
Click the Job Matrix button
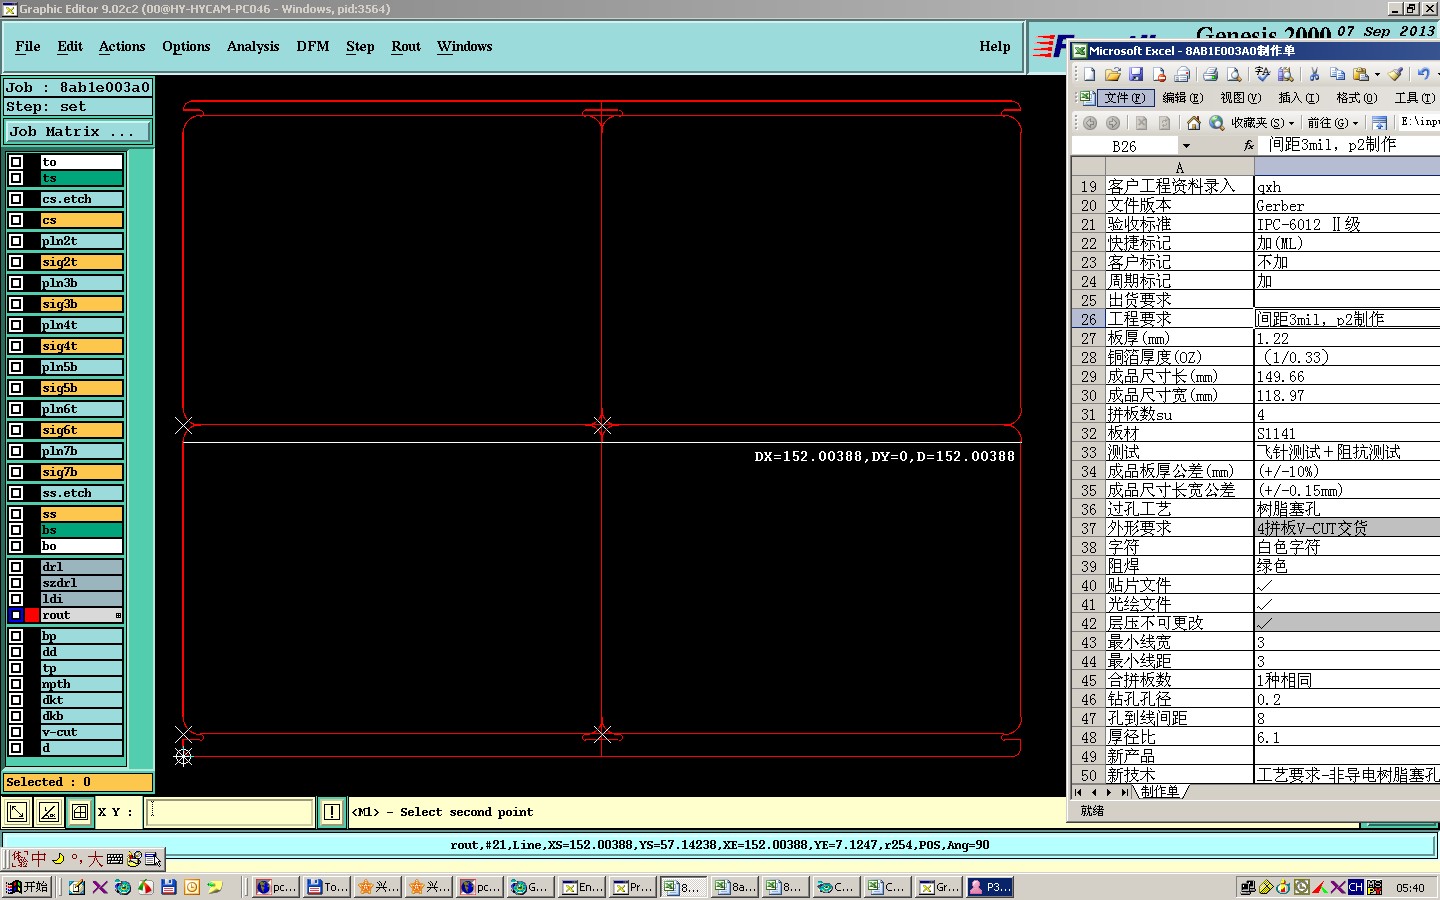tap(77, 132)
